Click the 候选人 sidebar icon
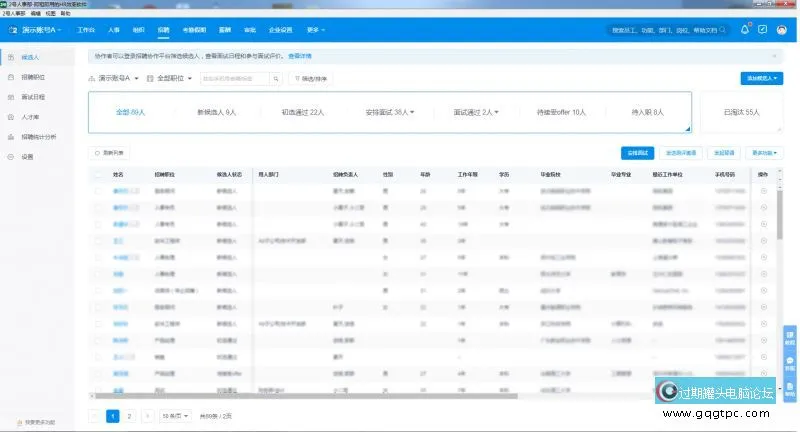Image resolution: width=800 pixels, height=432 pixels. click(x=11, y=57)
